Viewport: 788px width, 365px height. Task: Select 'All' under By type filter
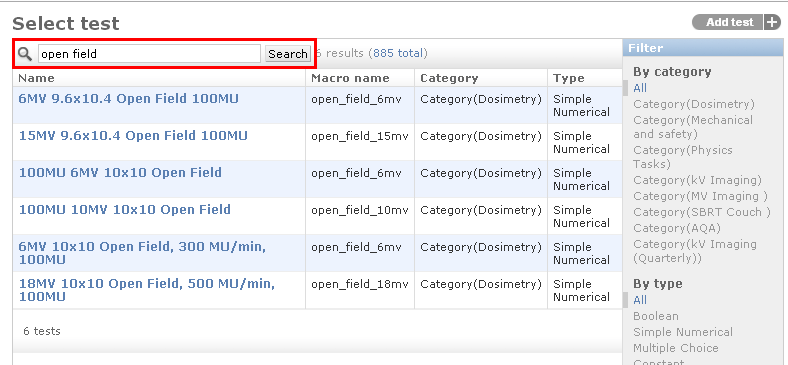click(x=640, y=300)
